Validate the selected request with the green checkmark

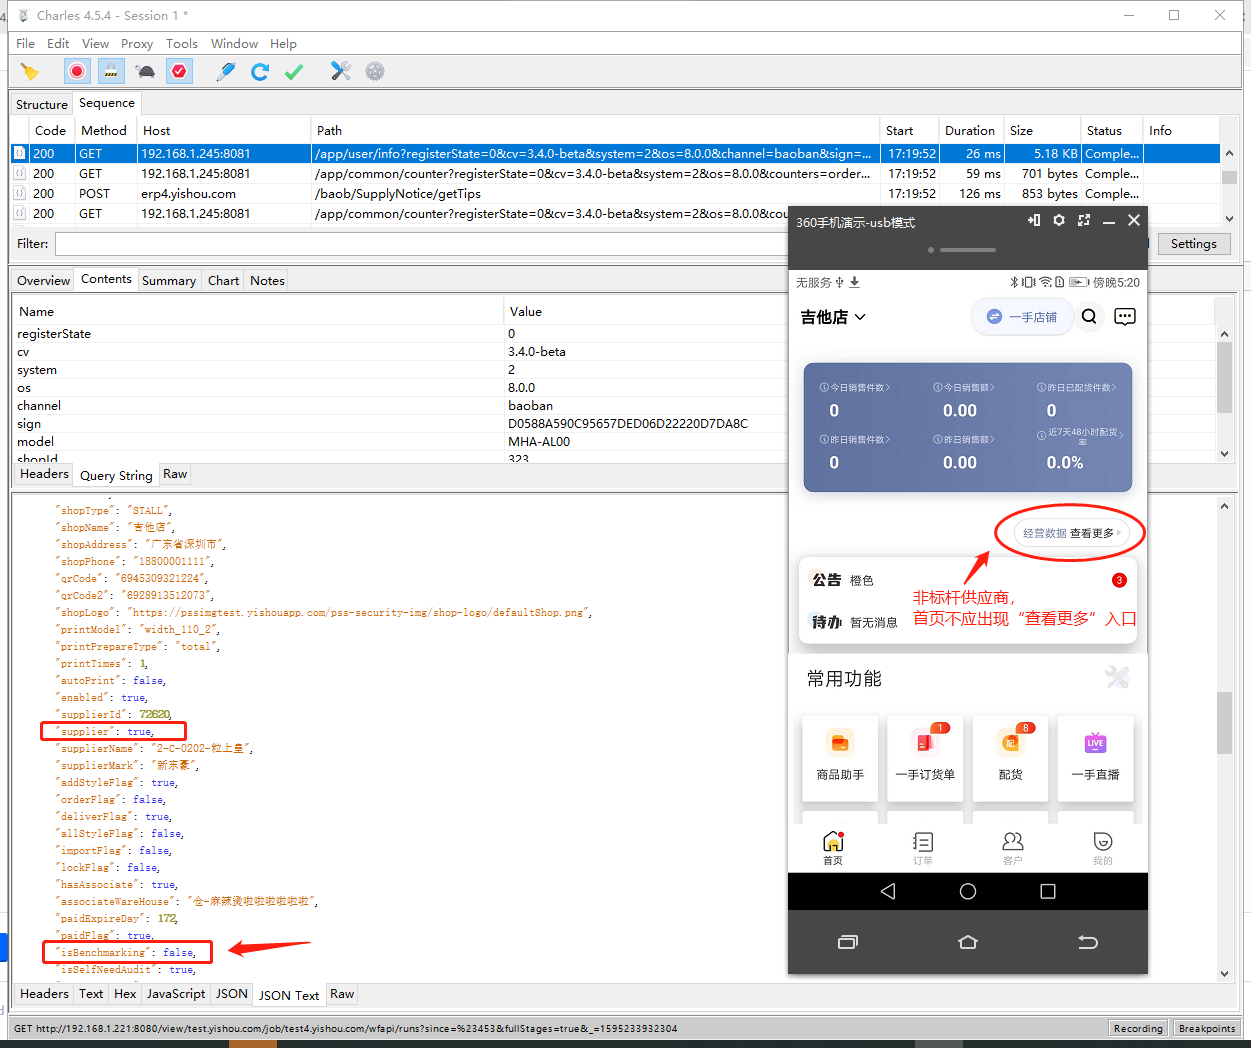tap(294, 71)
